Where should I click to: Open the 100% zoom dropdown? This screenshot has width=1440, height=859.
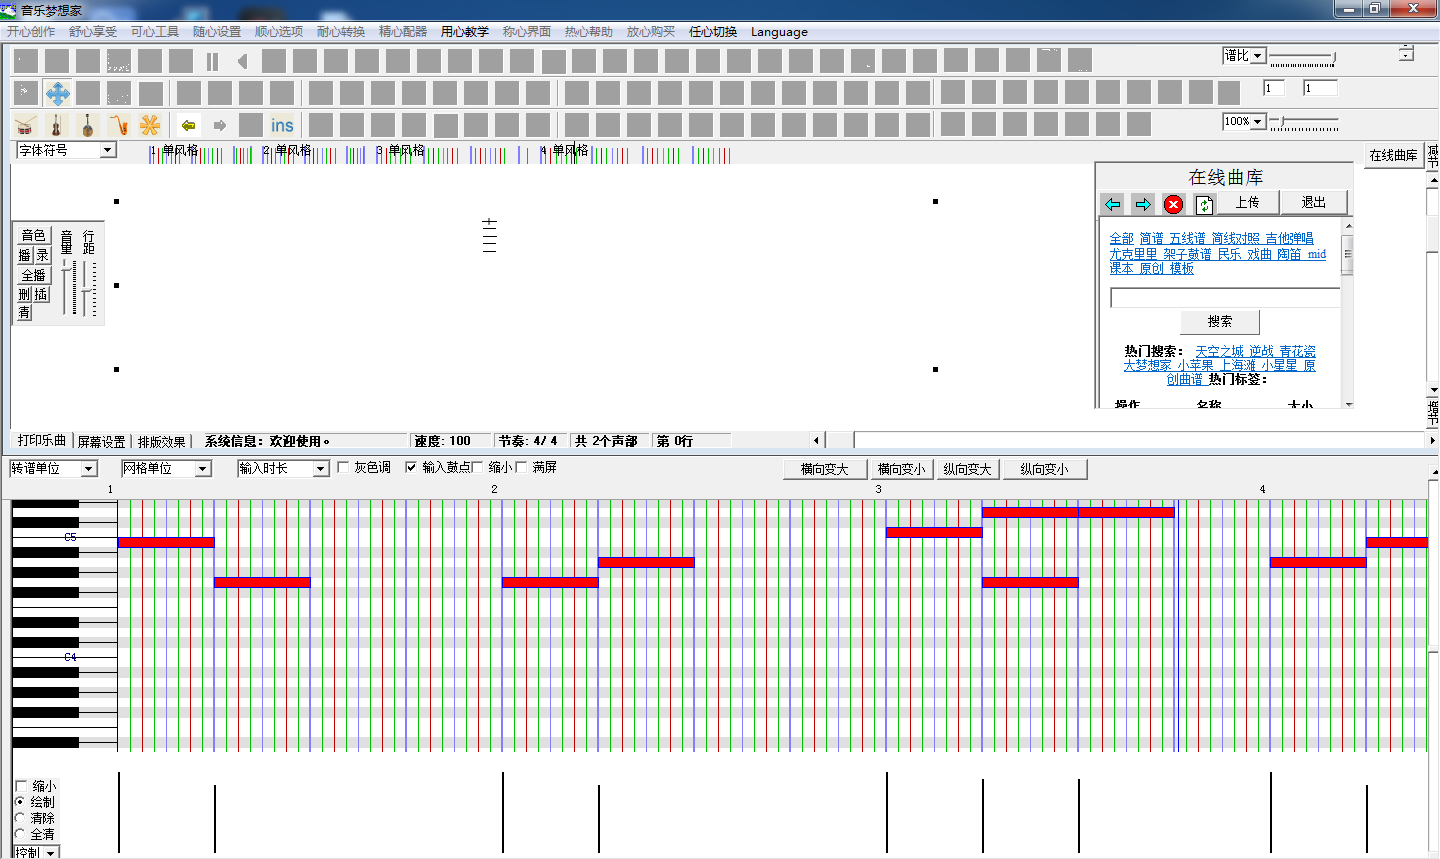[x=1244, y=121]
